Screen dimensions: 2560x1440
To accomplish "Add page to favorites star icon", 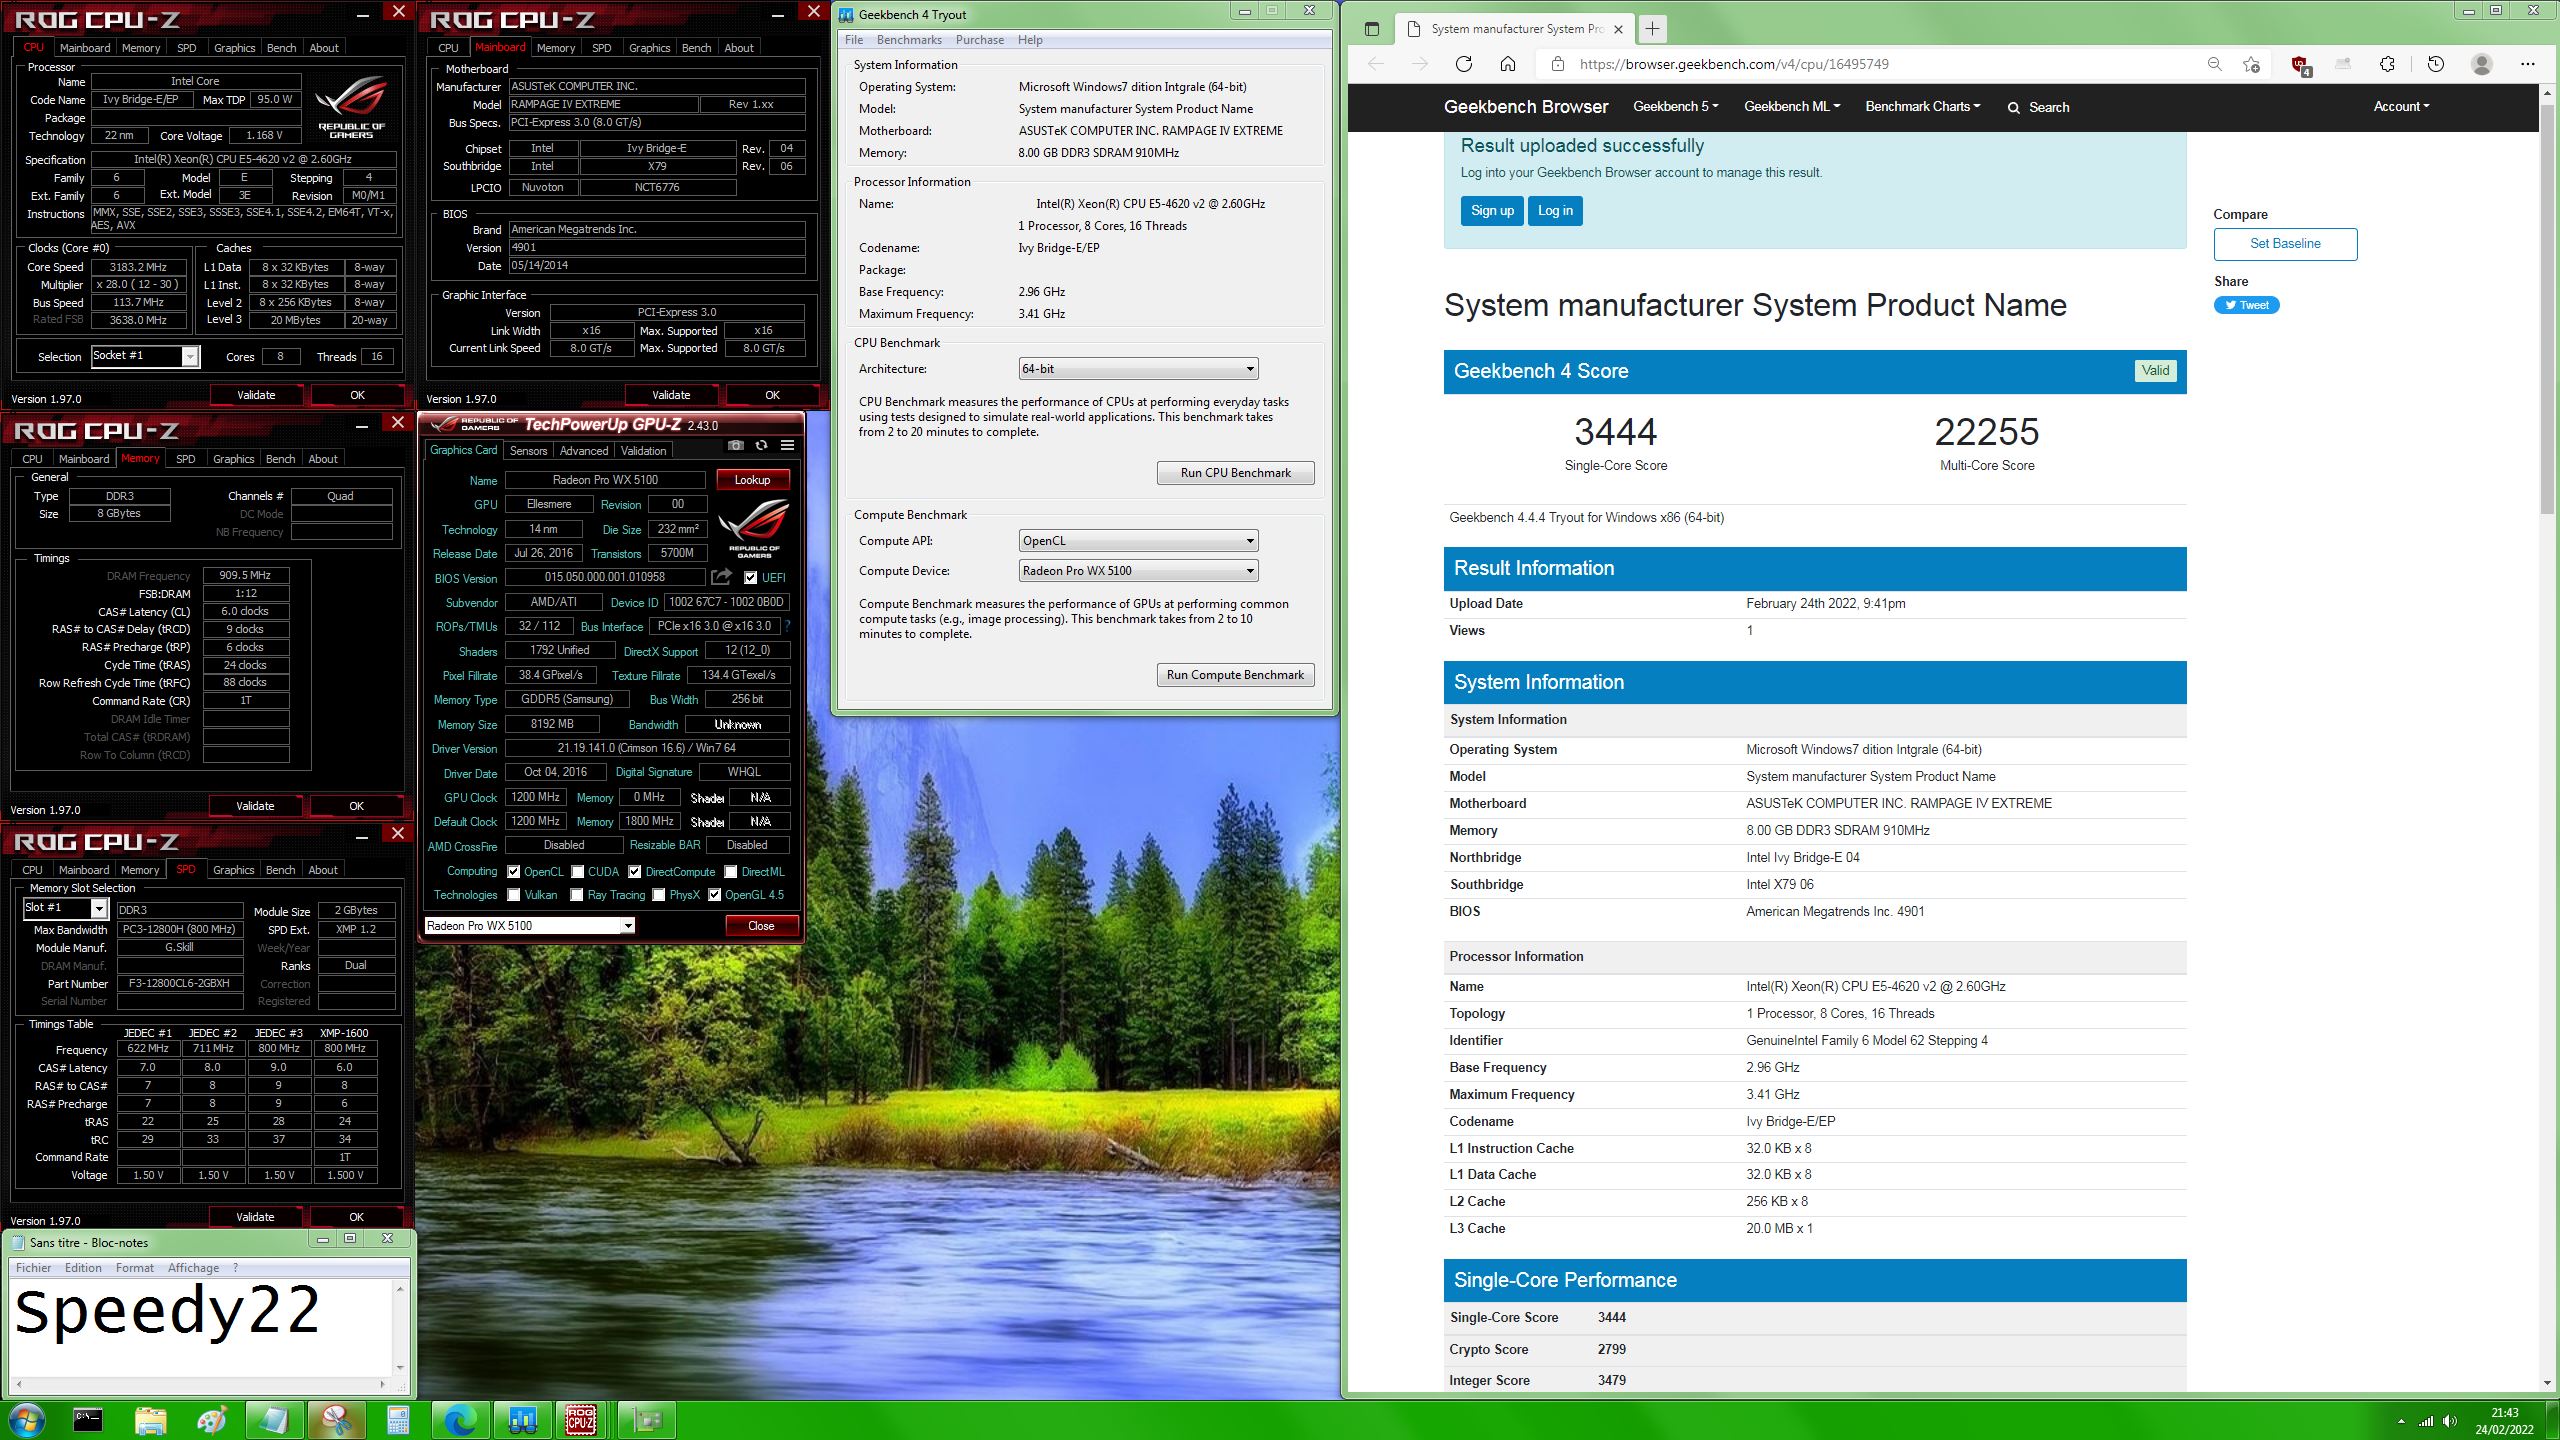I will (x=2250, y=64).
